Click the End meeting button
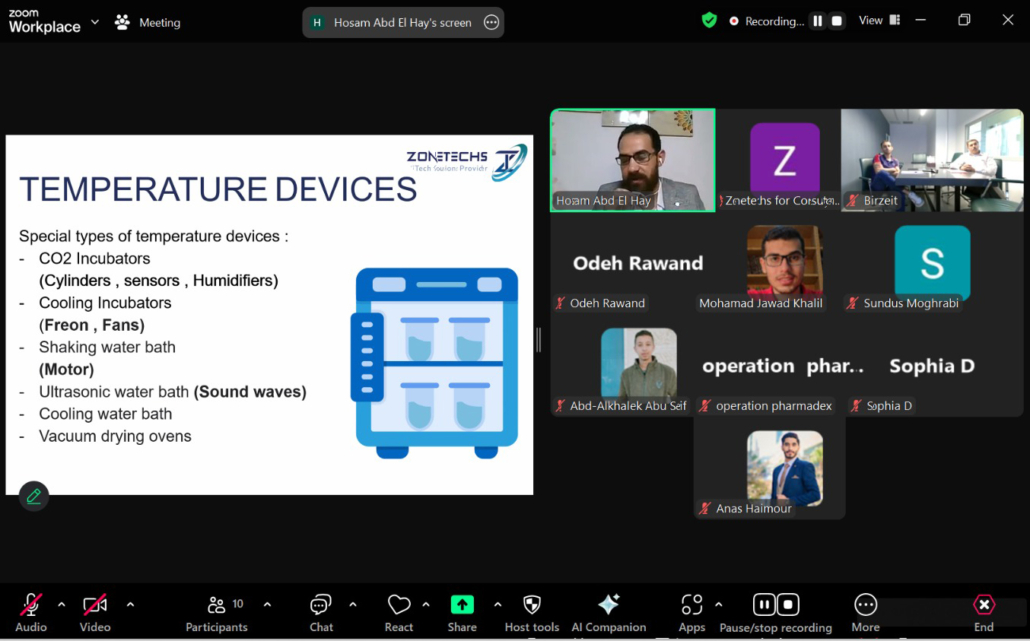Image resolution: width=1030 pixels, height=641 pixels. [x=984, y=611]
